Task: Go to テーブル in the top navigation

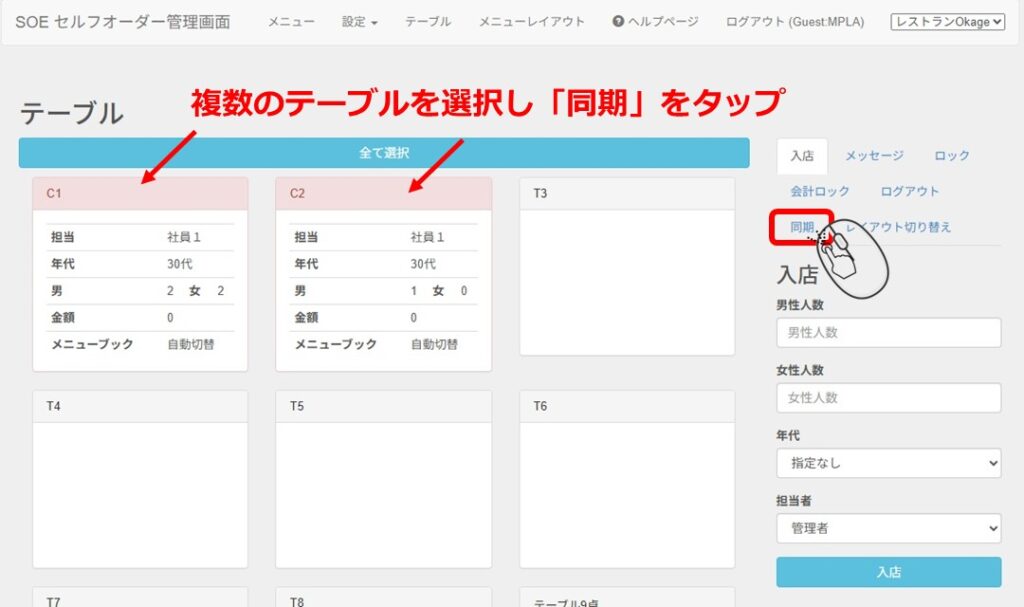Action: coord(427,22)
